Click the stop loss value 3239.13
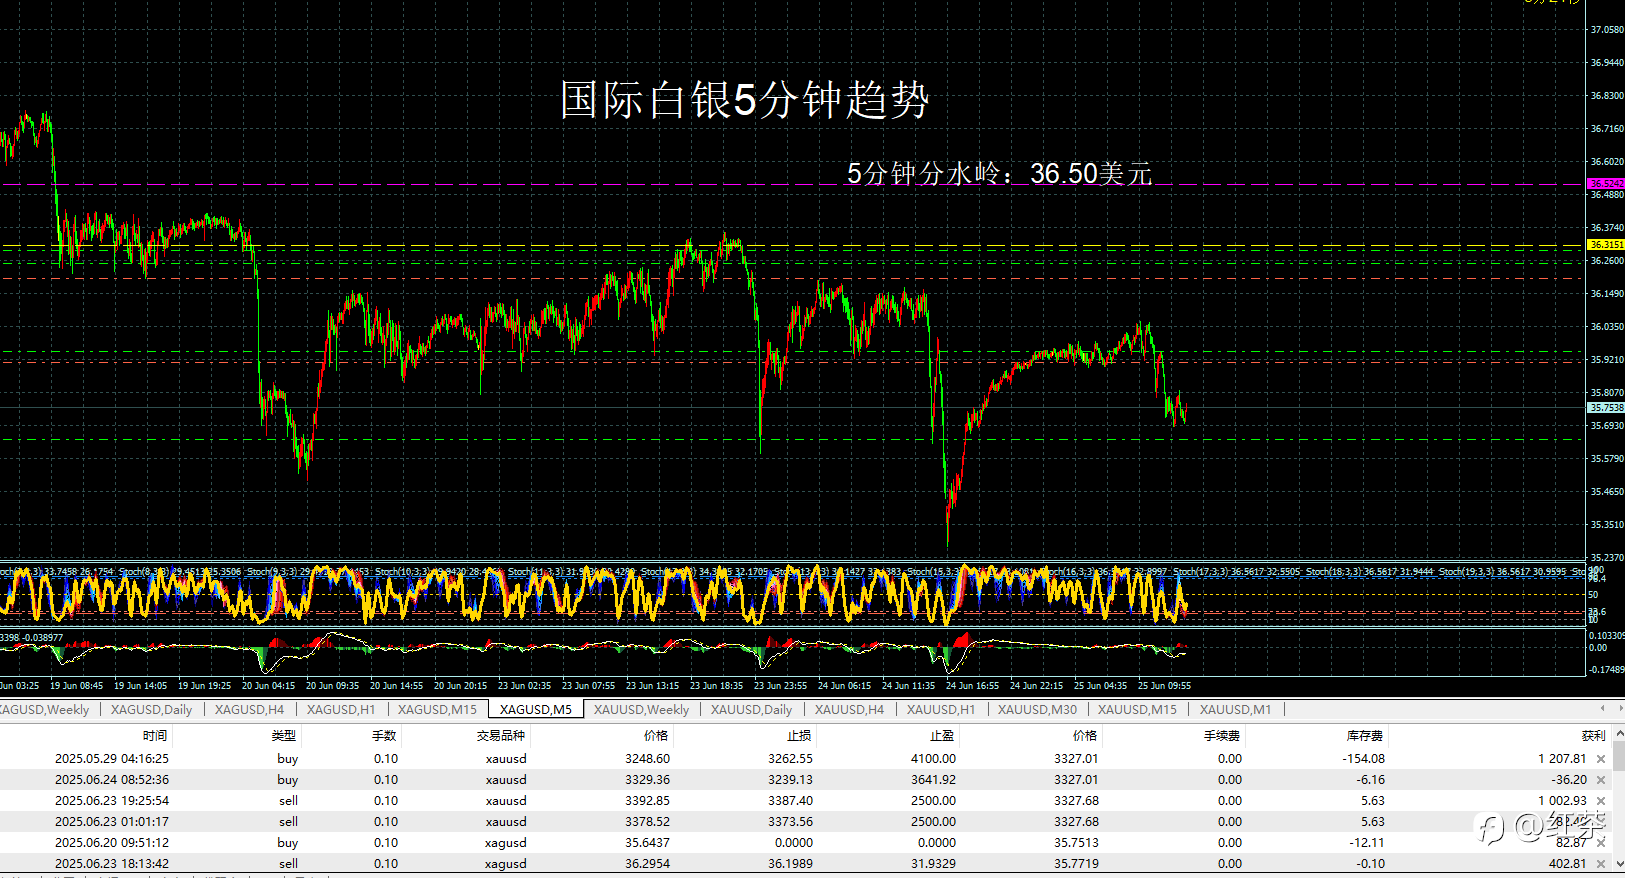Viewport: 1625px width, 878px height. coord(791,780)
